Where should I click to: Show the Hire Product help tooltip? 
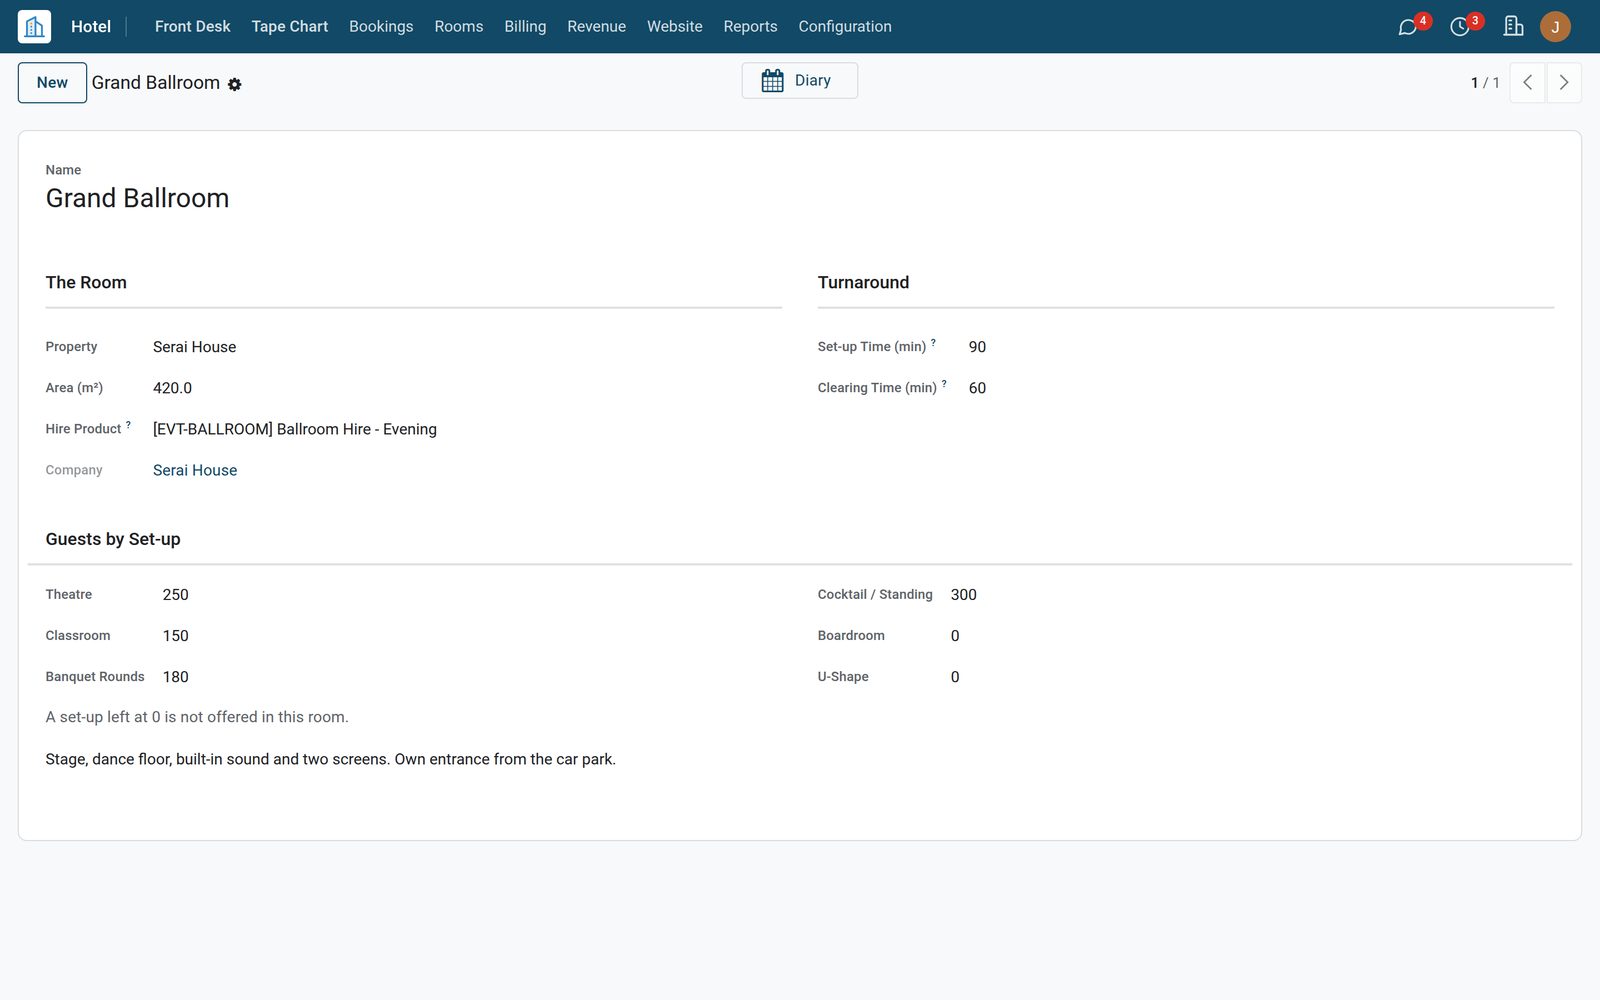click(128, 425)
